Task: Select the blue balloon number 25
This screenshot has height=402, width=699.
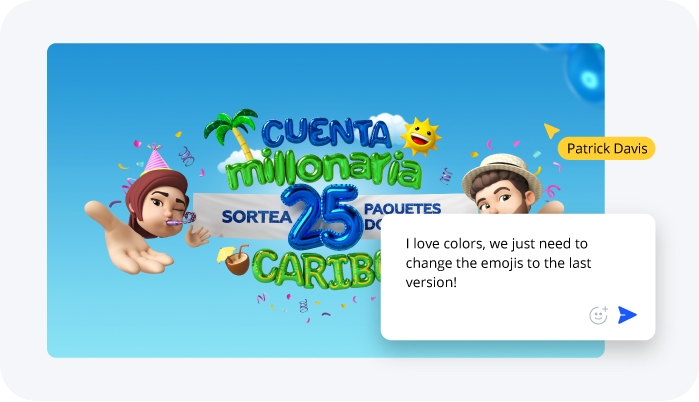Action: tap(323, 217)
